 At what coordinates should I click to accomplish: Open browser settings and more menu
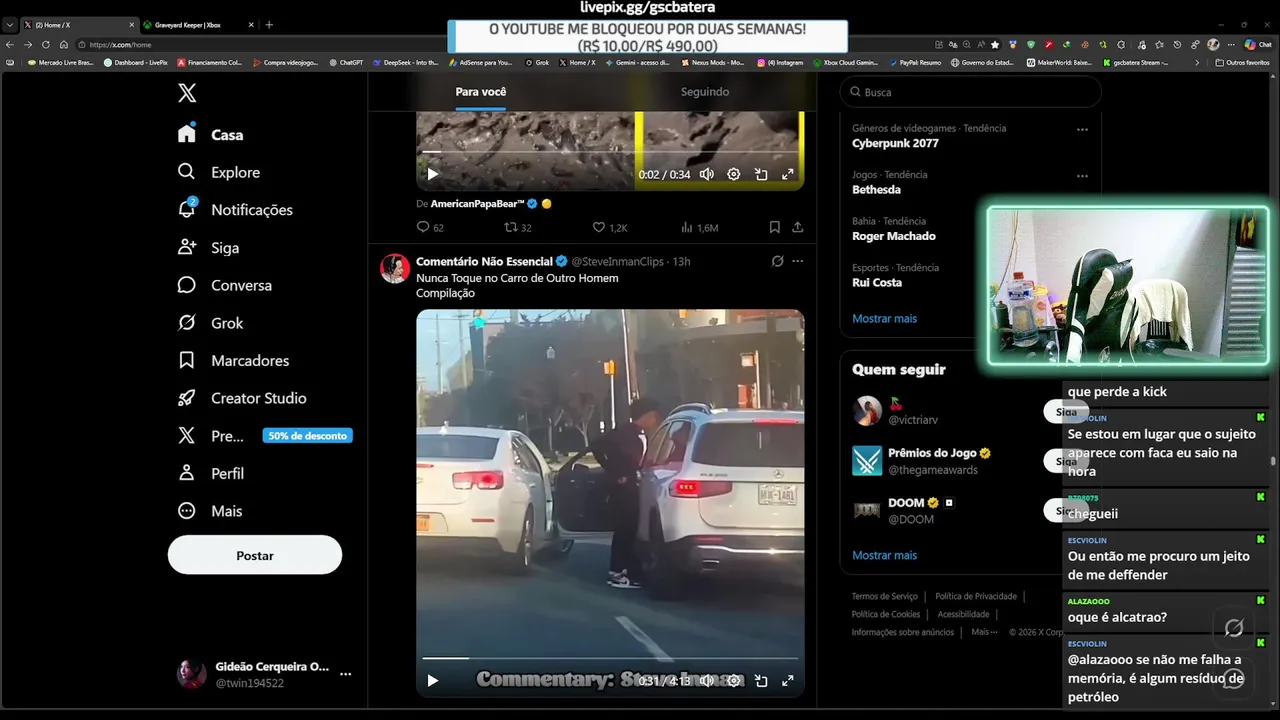pyautogui.click(x=1229, y=44)
